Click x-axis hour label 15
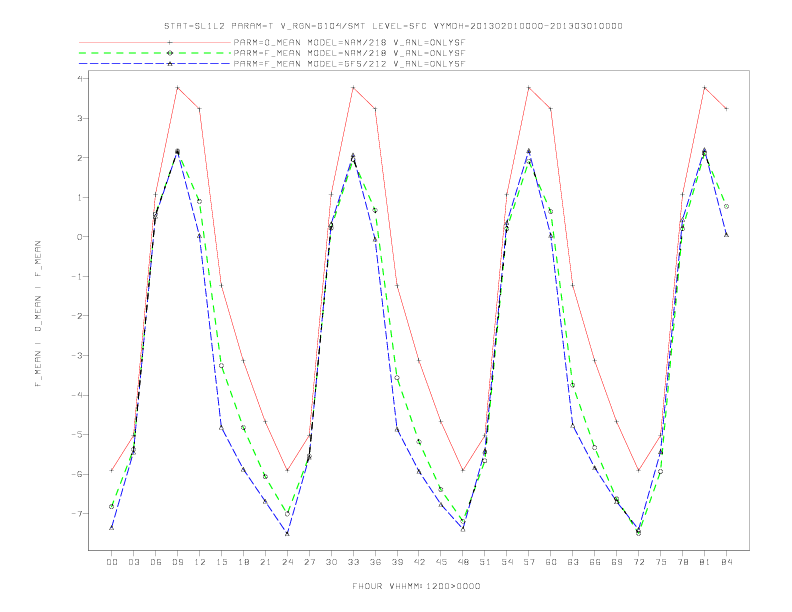The height and width of the screenshot is (612, 792). [x=221, y=562]
